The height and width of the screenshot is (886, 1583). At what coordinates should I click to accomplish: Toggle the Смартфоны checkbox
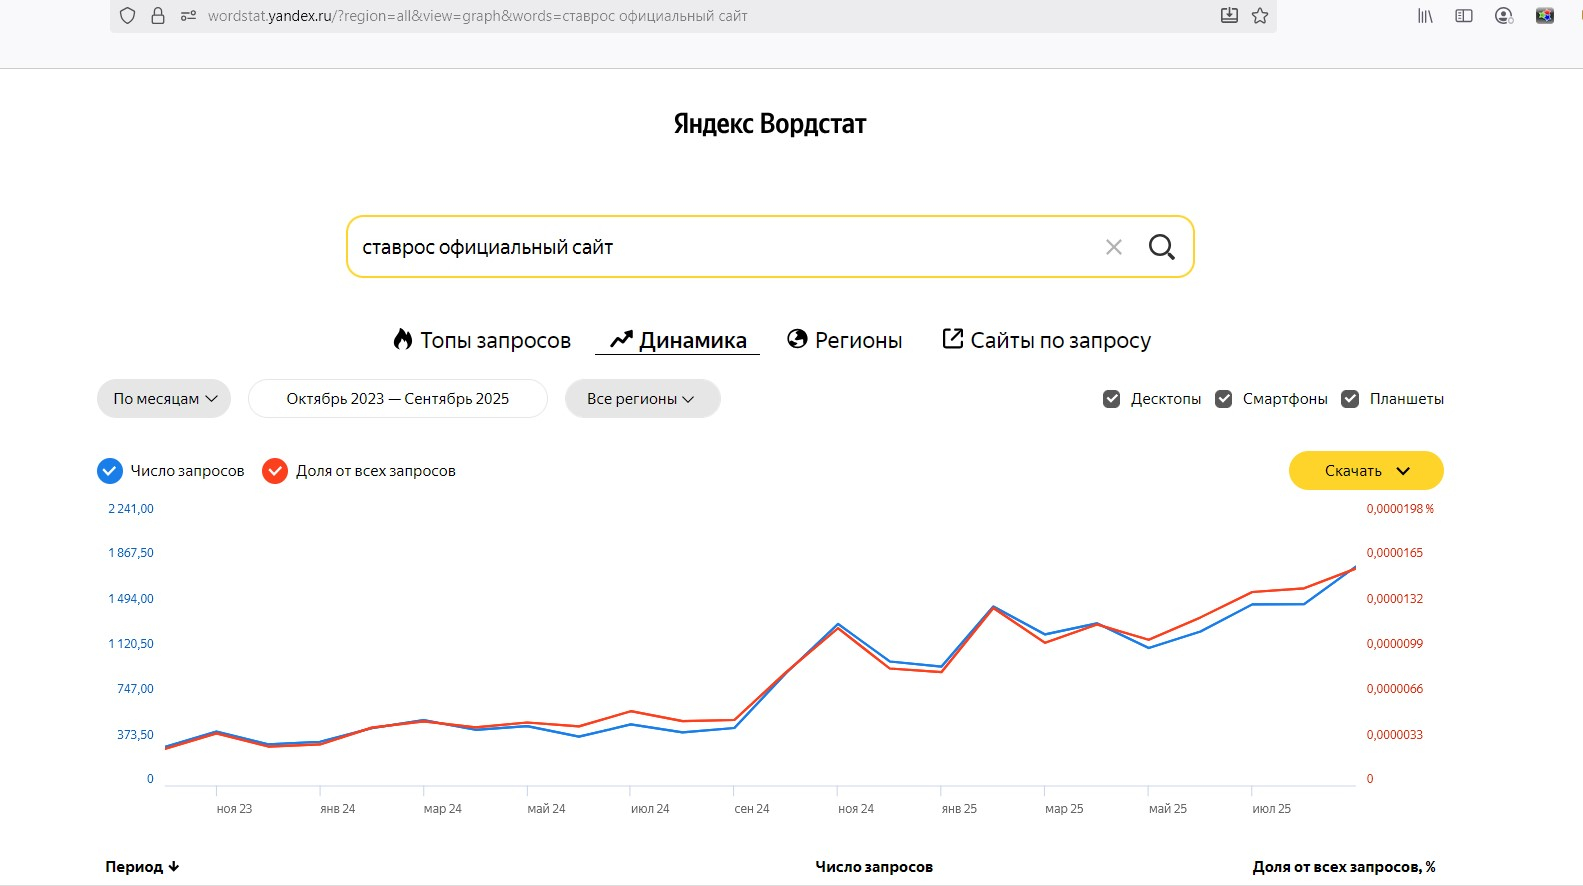click(1223, 399)
